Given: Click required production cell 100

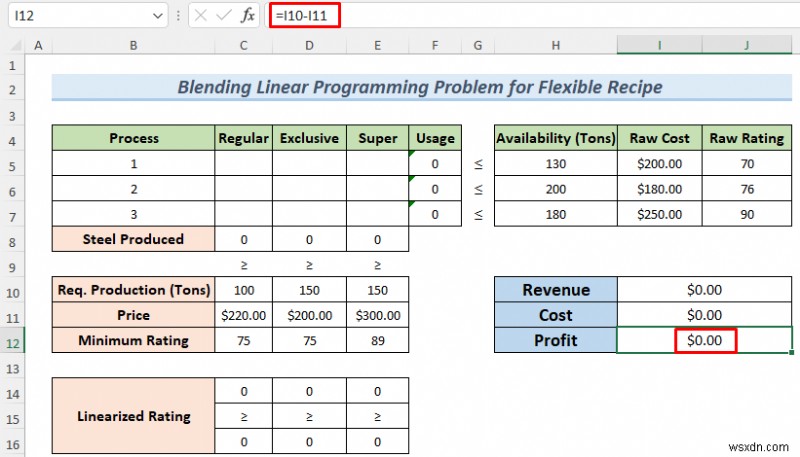Looking at the screenshot, I should click(x=243, y=290).
